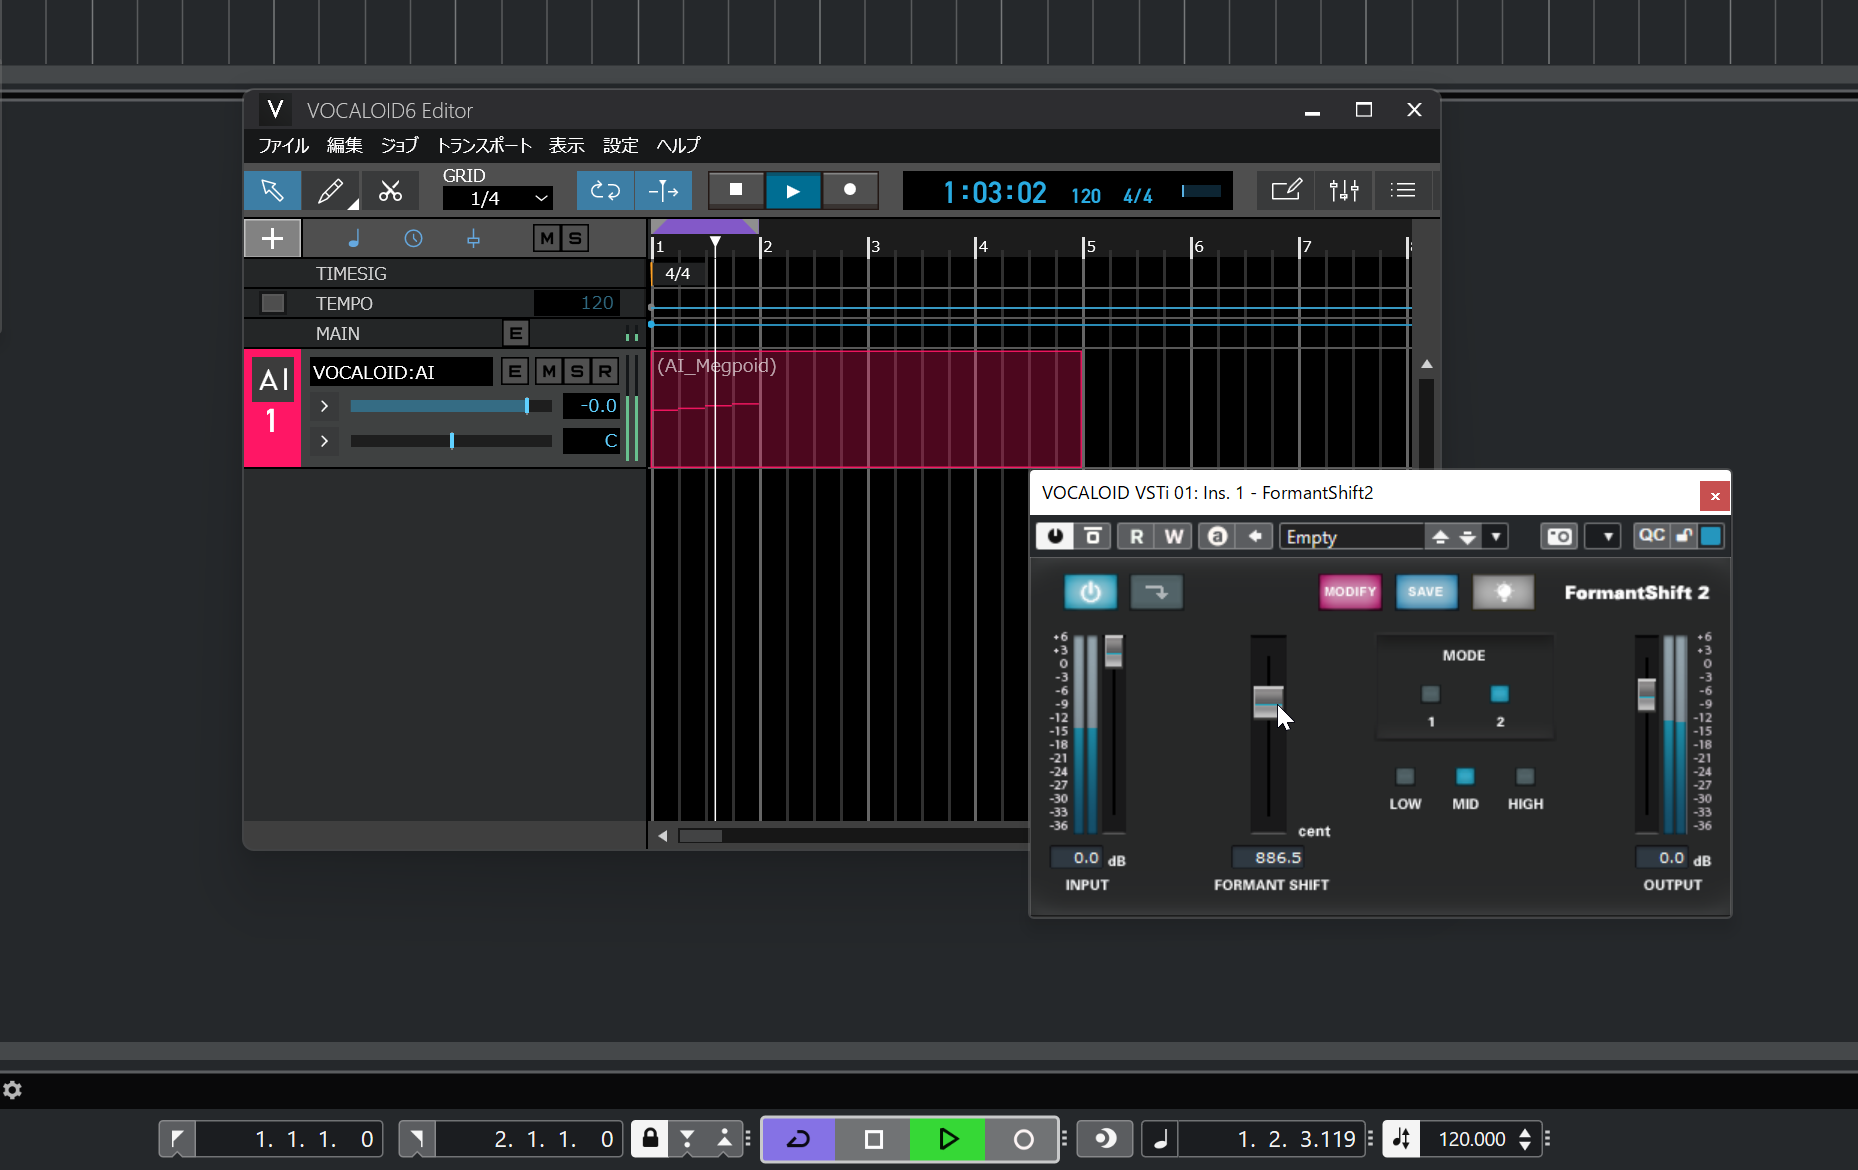
Task: Click record button in VOCALOID6 Editor
Action: pyautogui.click(x=850, y=190)
